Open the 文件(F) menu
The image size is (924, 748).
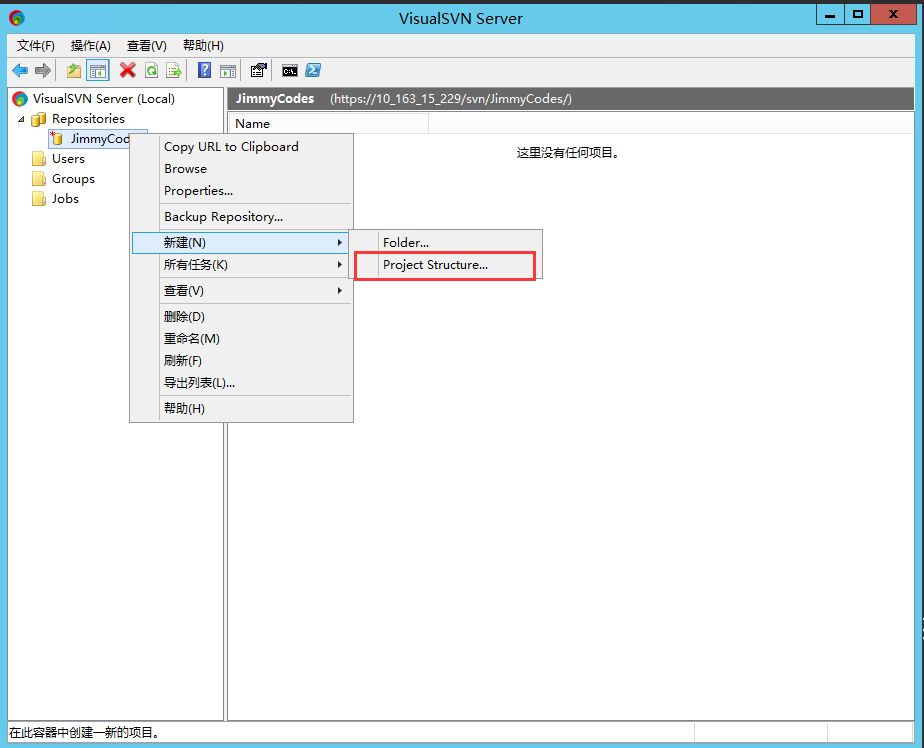click(x=35, y=46)
